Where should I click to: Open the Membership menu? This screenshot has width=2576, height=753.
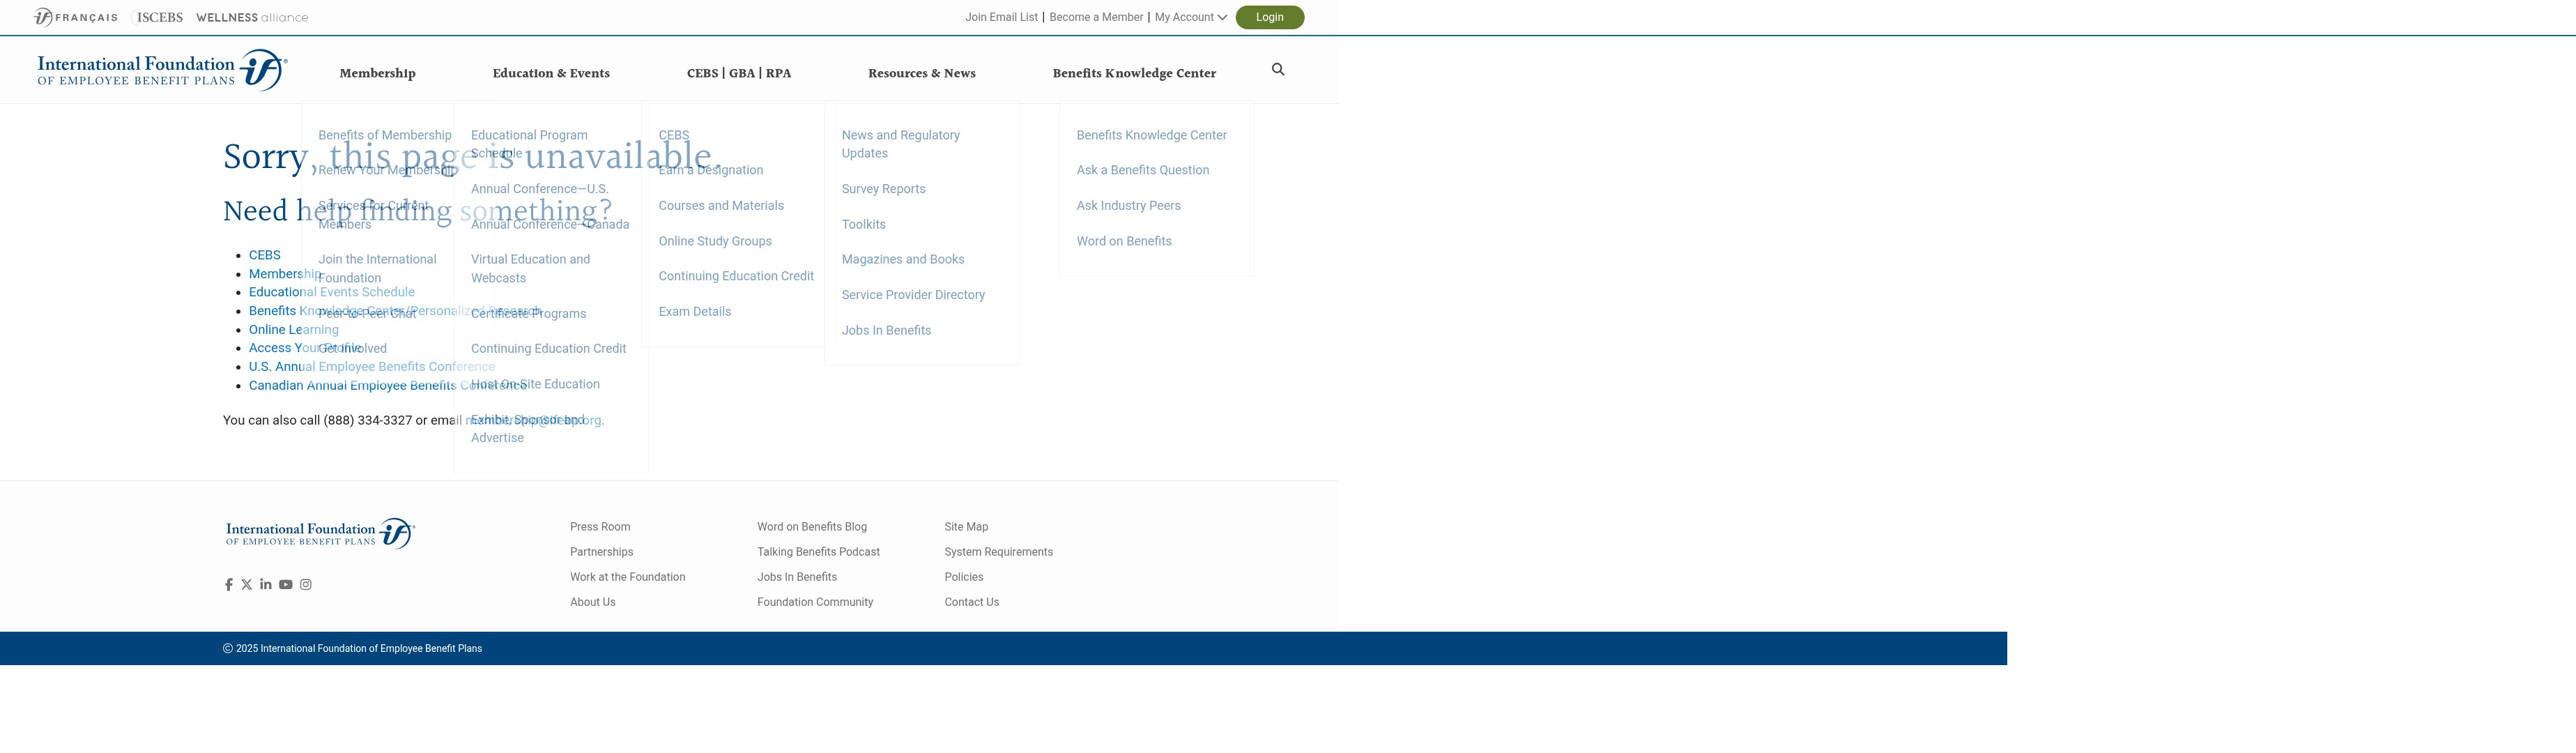pyautogui.click(x=377, y=73)
